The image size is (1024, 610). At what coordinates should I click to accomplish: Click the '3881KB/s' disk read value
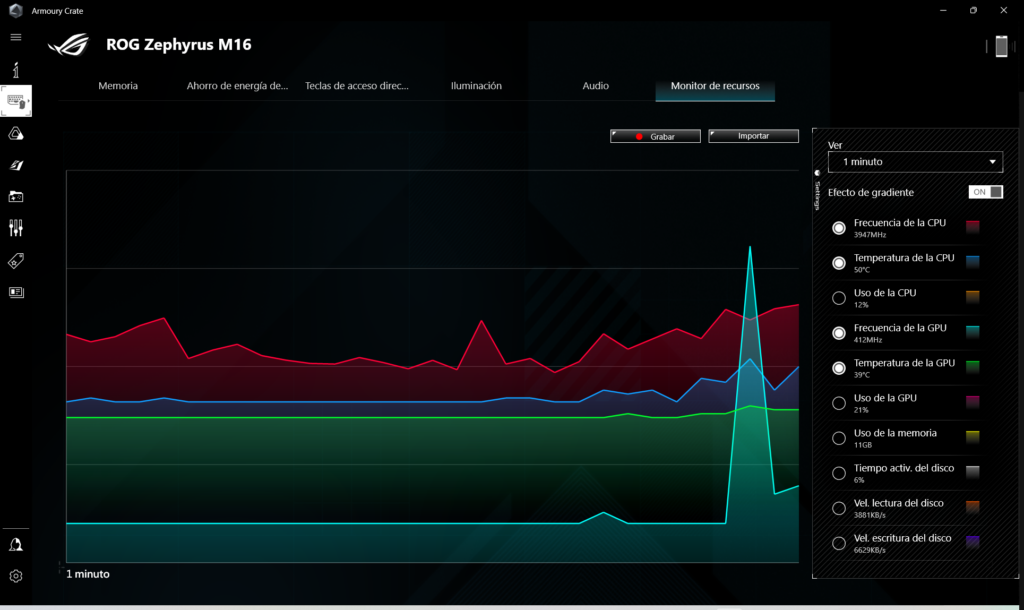click(x=870, y=515)
